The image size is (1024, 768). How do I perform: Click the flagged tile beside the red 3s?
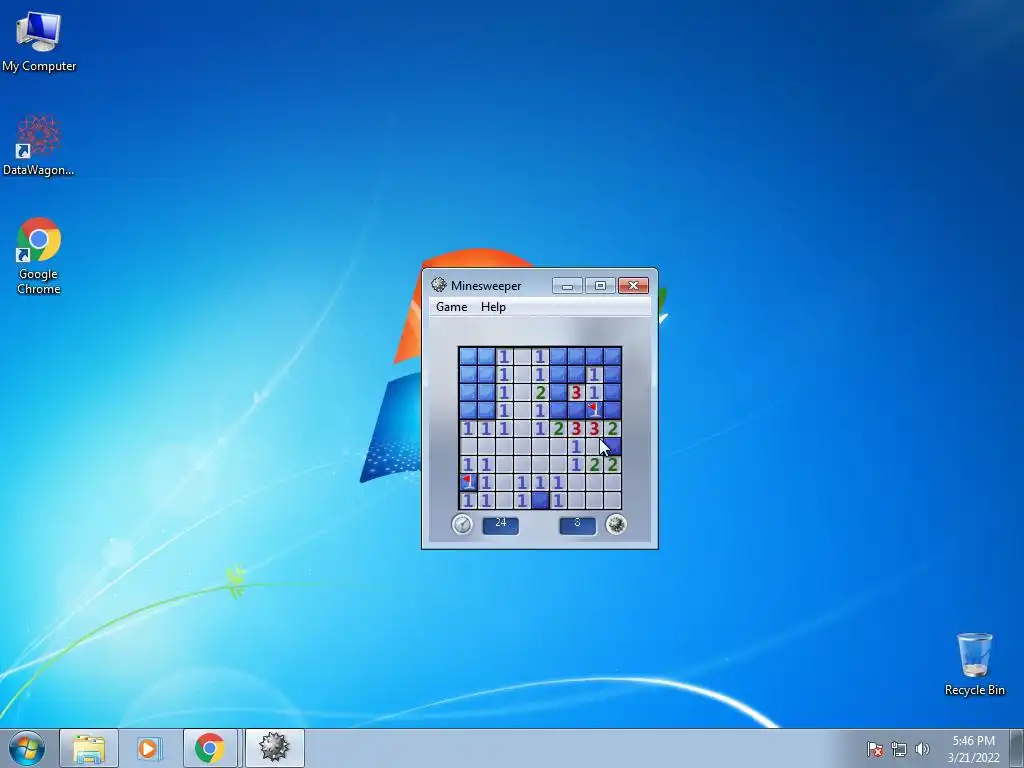tap(594, 410)
